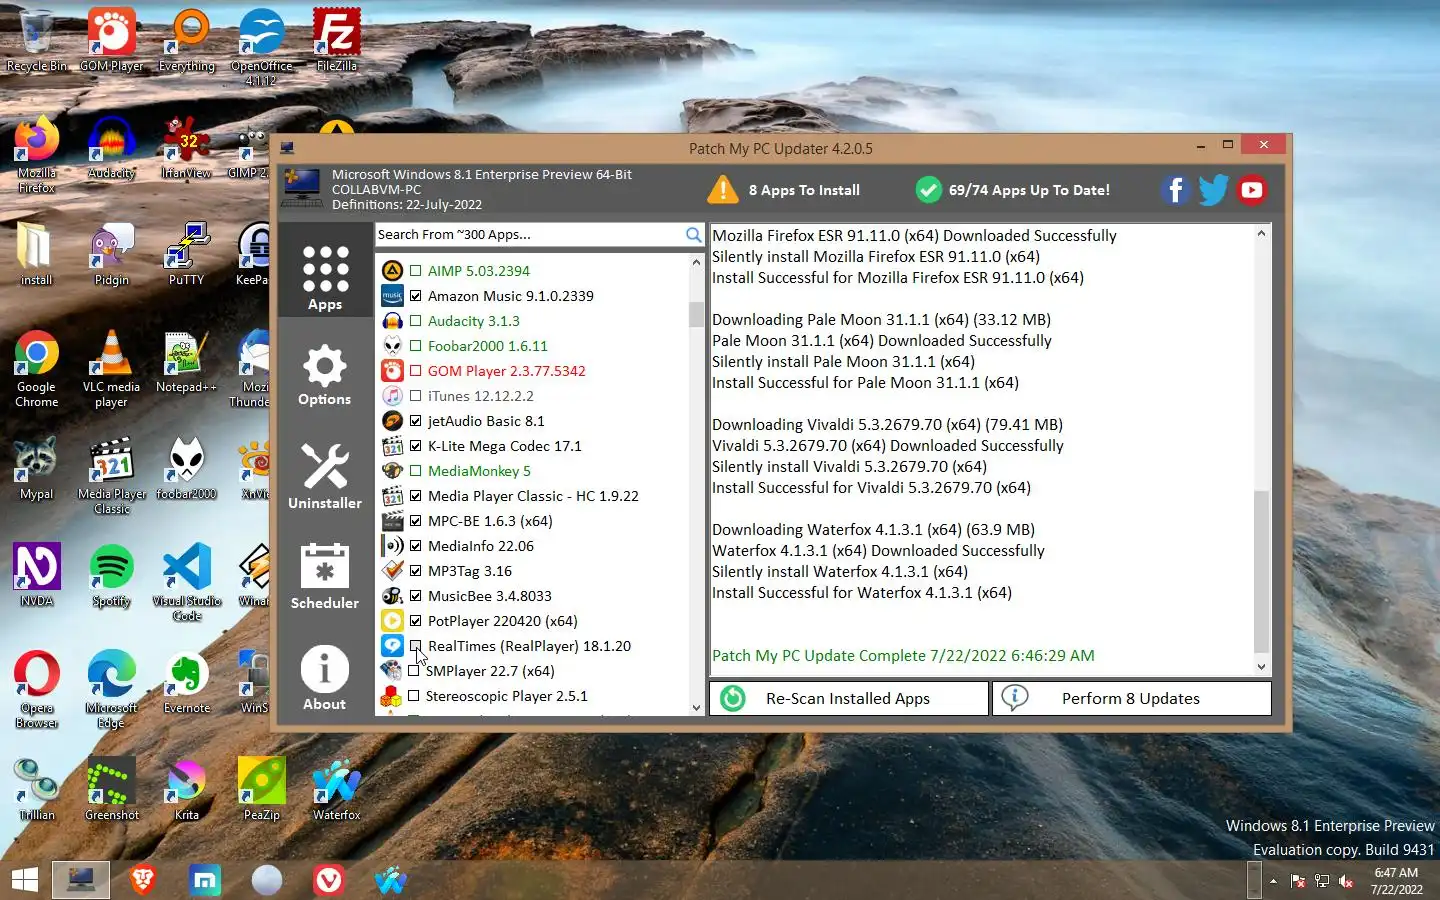This screenshot has height=900, width=1440.
Task: Click the Audacity headphones icon in list
Action: 392,321
